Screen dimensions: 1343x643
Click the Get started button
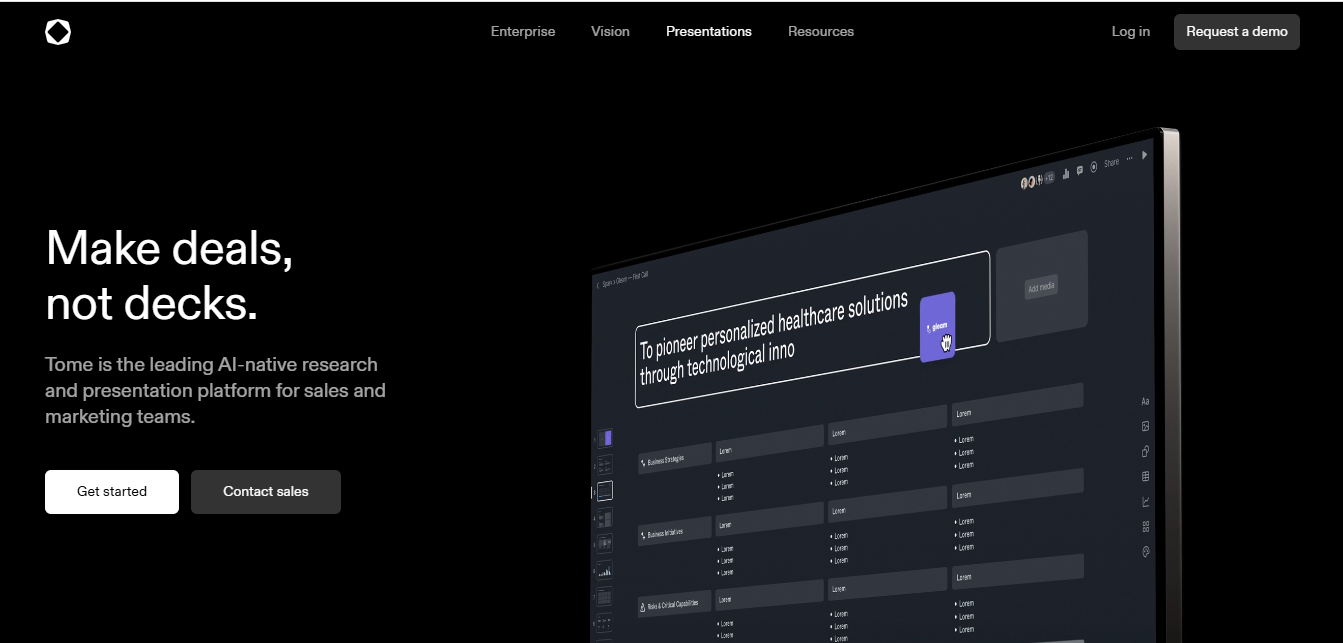pyautogui.click(x=112, y=492)
